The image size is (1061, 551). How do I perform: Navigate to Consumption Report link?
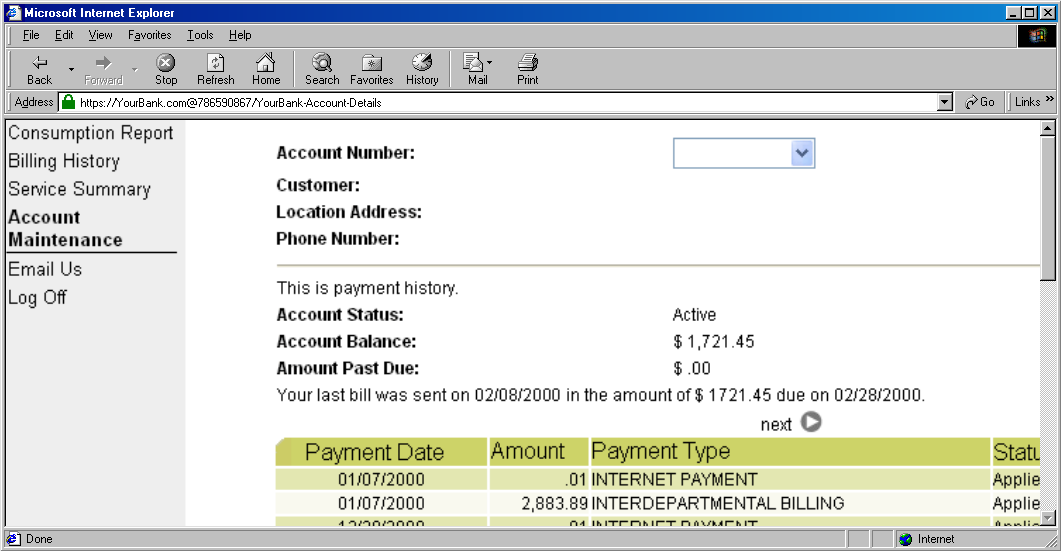(x=91, y=133)
